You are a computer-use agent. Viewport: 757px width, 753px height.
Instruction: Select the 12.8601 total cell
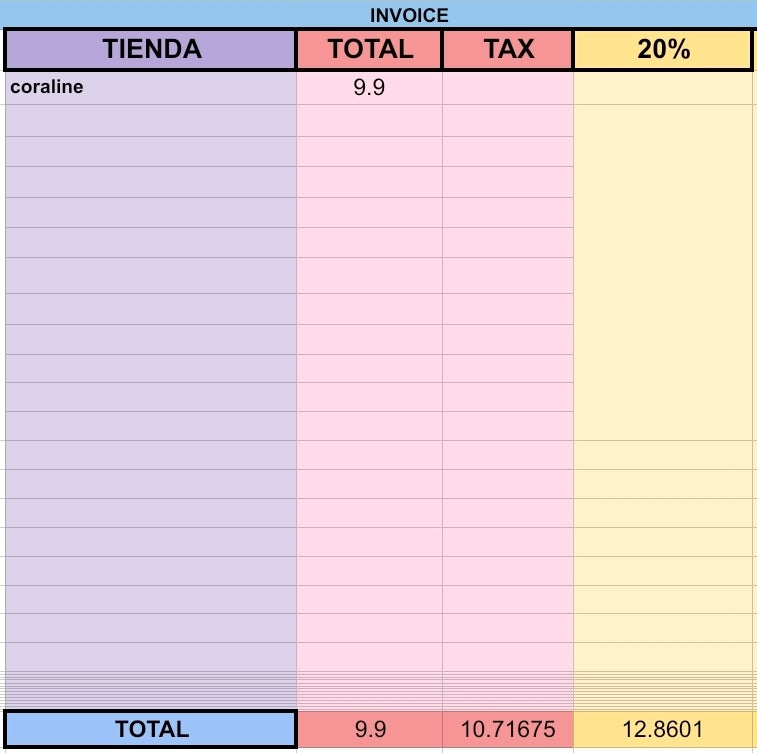point(663,729)
